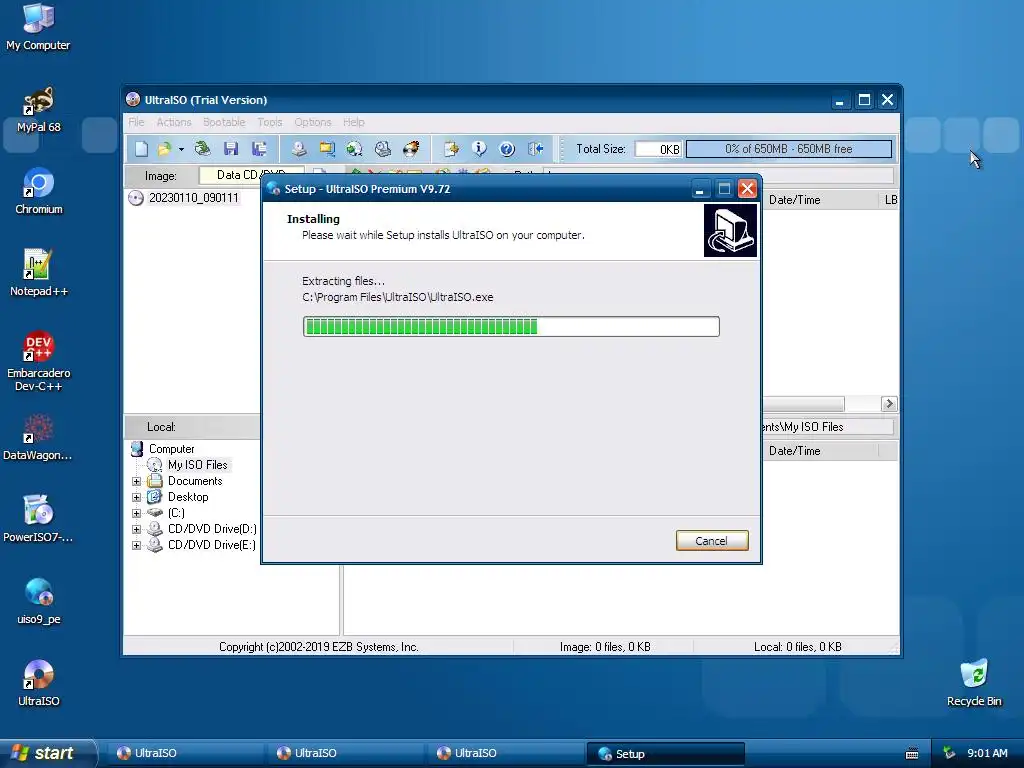
Task: Open the Options menu
Action: 313,122
